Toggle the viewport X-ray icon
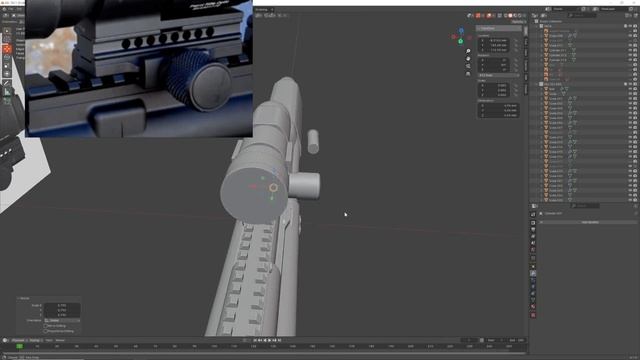The width and height of the screenshot is (640, 360). pos(500,16)
